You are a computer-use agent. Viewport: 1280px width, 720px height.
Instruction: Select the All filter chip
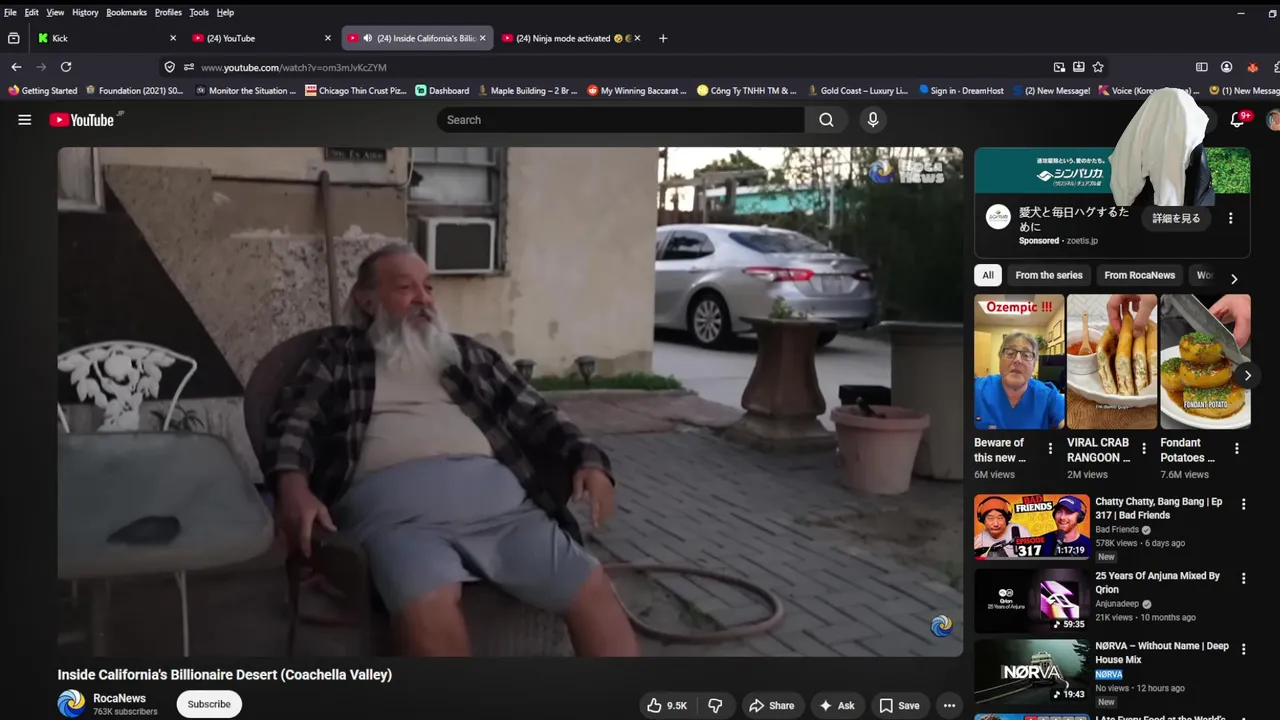(x=988, y=275)
